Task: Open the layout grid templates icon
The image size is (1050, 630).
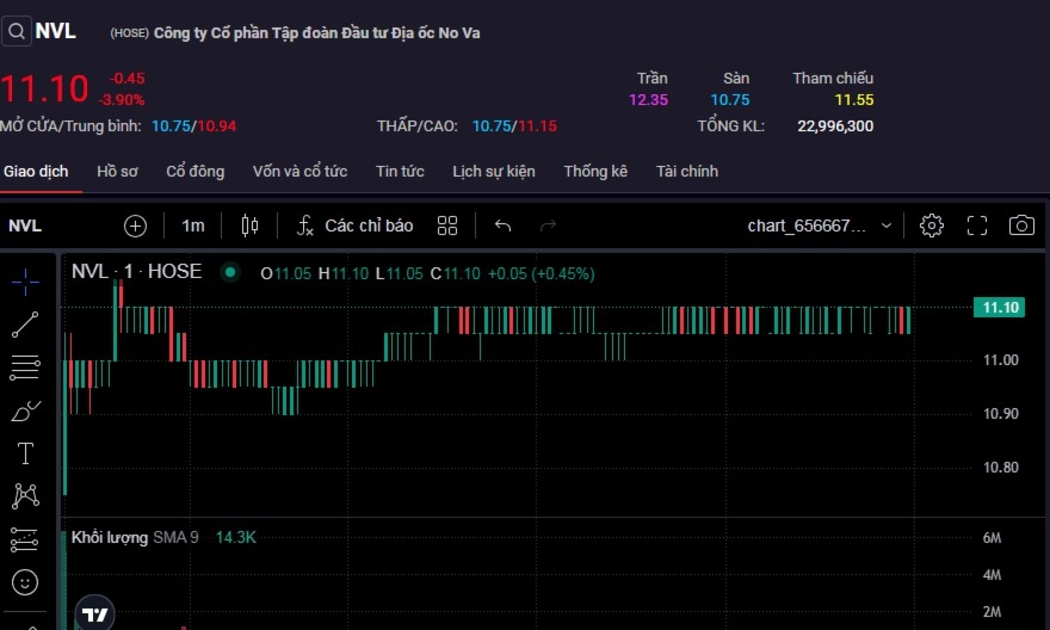Action: coord(447,226)
